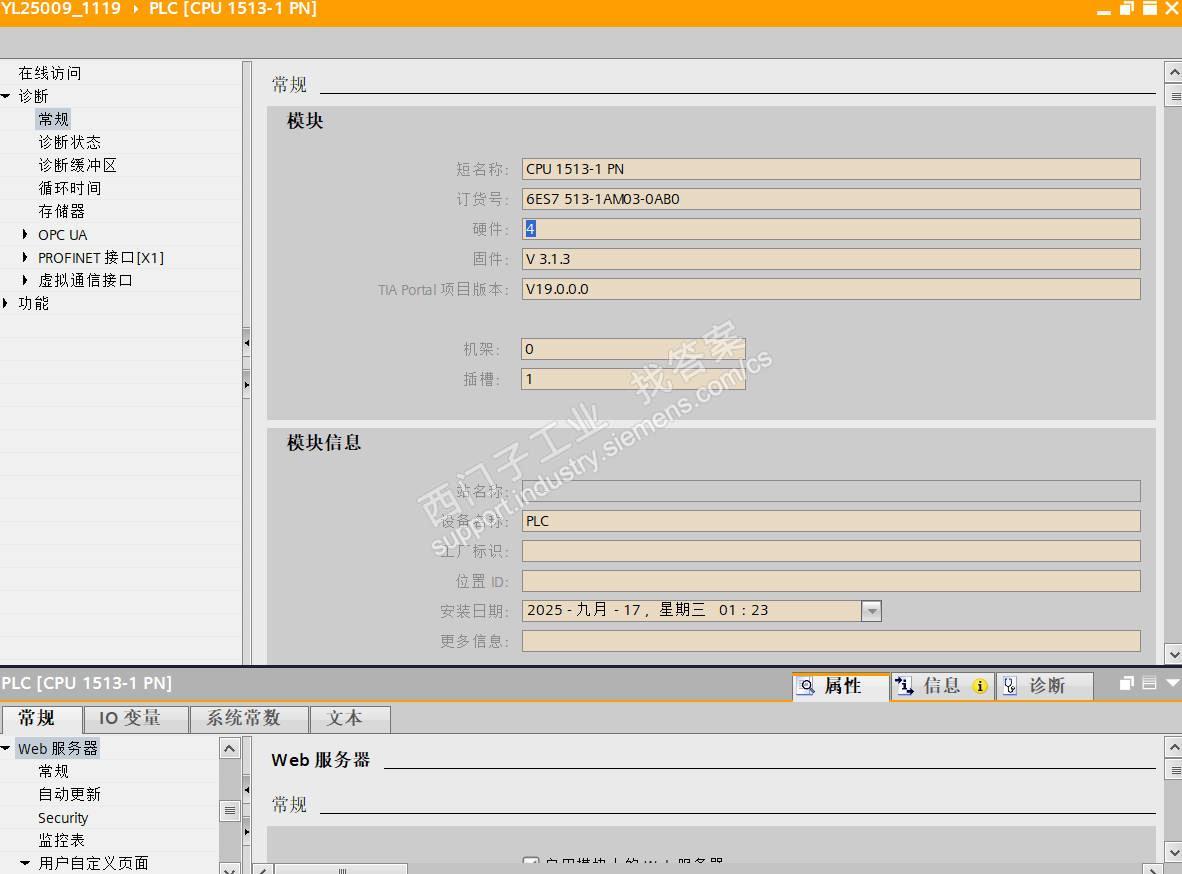This screenshot has height=874, width=1182.
Task: Click the 设备名称 field PLC
Action: coord(831,521)
